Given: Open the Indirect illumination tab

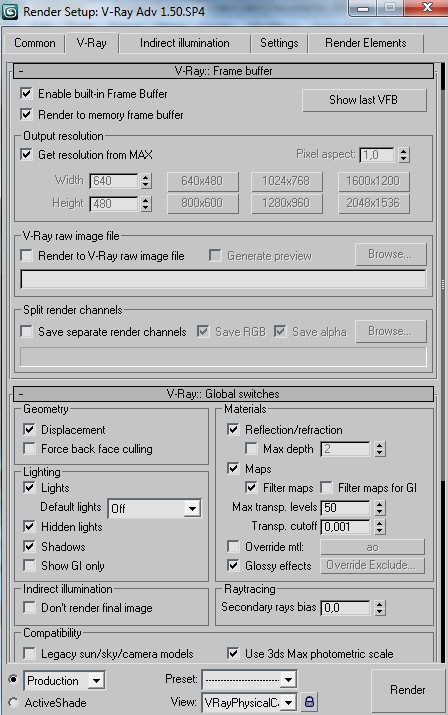Looking at the screenshot, I should tap(185, 43).
